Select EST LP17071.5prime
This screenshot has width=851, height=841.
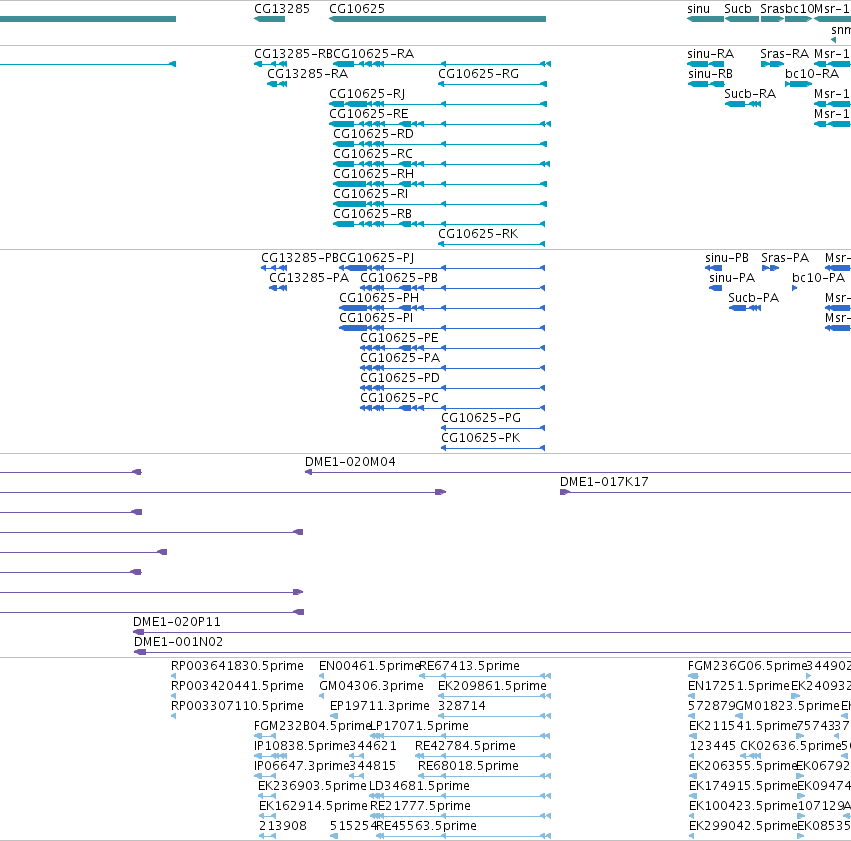click(x=420, y=726)
